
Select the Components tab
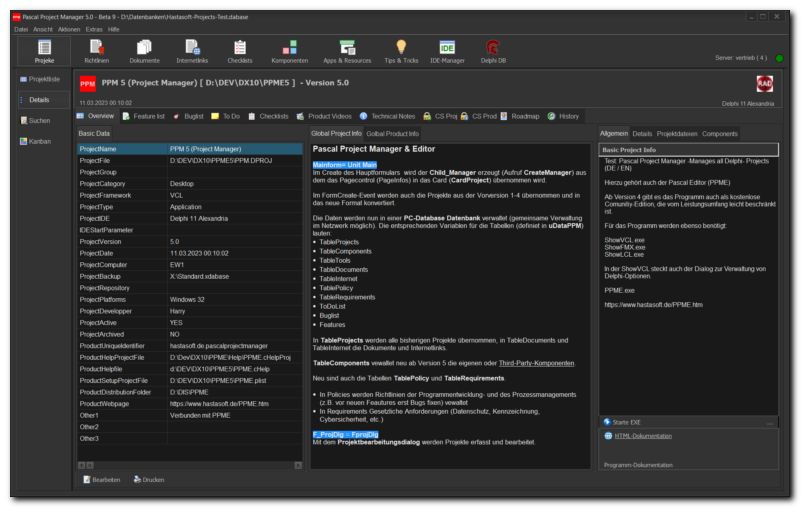tap(719, 134)
